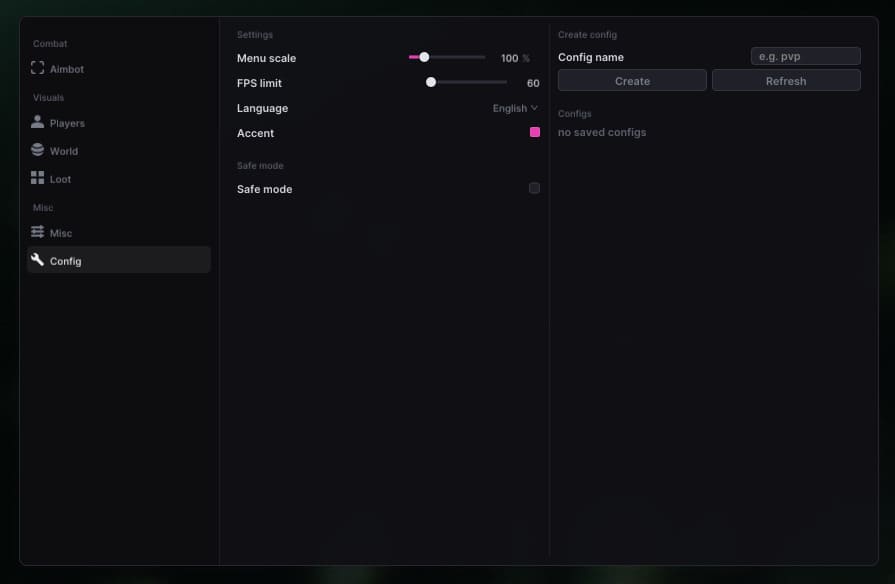Click the Players person icon
Viewport: 895px width, 584px height.
point(38,122)
